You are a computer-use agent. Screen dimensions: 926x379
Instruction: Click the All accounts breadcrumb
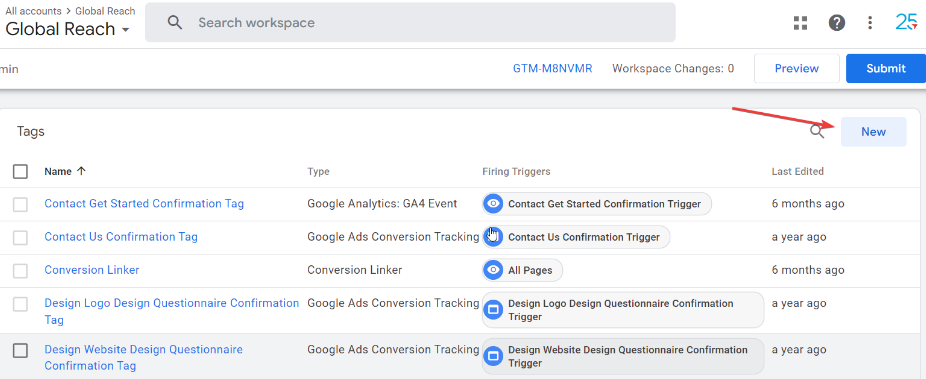click(x=33, y=11)
